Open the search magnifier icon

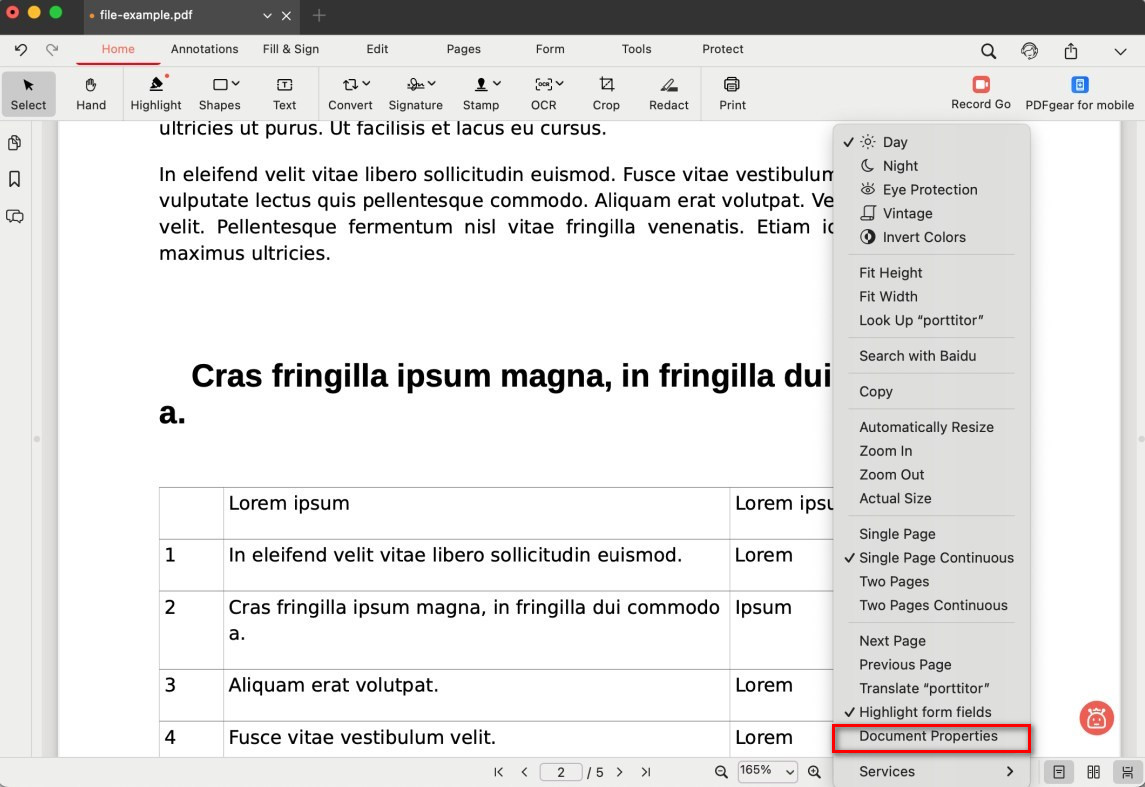coord(988,51)
